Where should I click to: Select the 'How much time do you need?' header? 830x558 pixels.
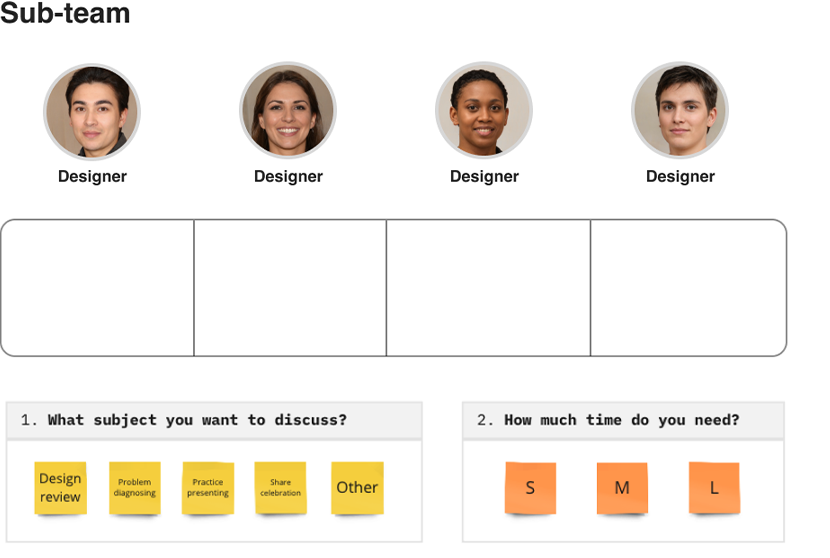(623, 420)
